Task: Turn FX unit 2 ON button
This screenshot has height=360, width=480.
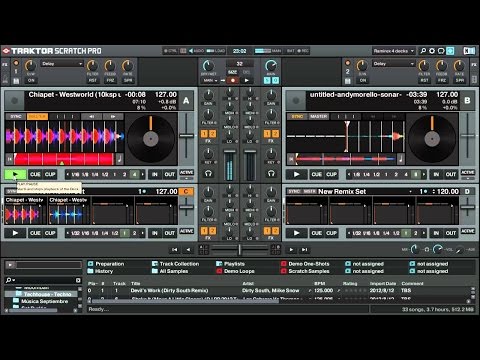Action: click(363, 80)
